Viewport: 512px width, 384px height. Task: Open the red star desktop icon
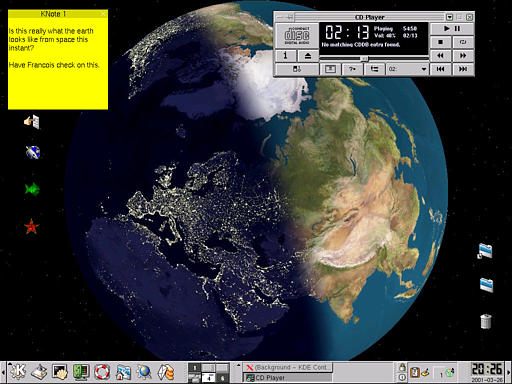[32, 227]
